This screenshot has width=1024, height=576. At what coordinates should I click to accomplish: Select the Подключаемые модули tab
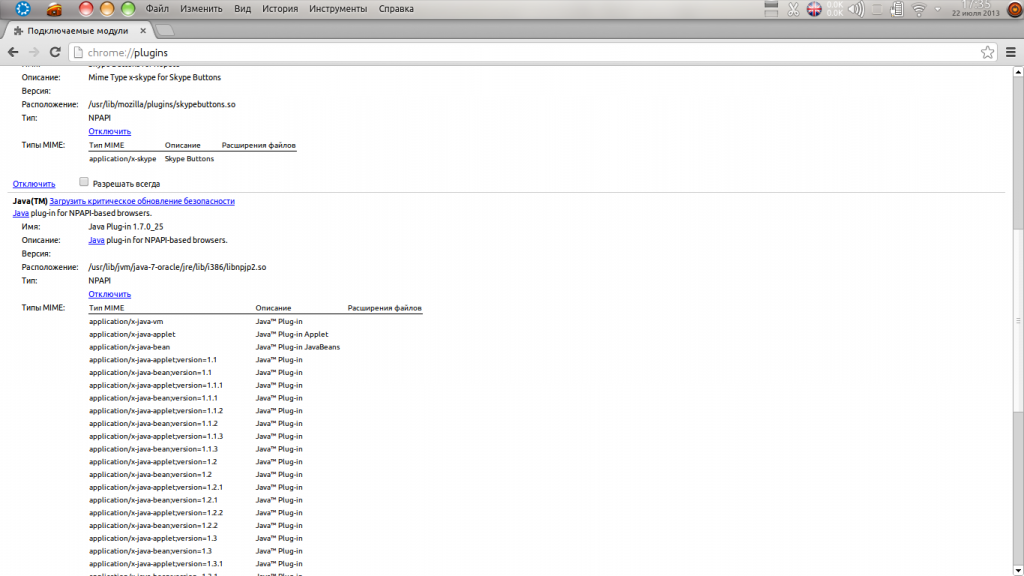pos(77,31)
